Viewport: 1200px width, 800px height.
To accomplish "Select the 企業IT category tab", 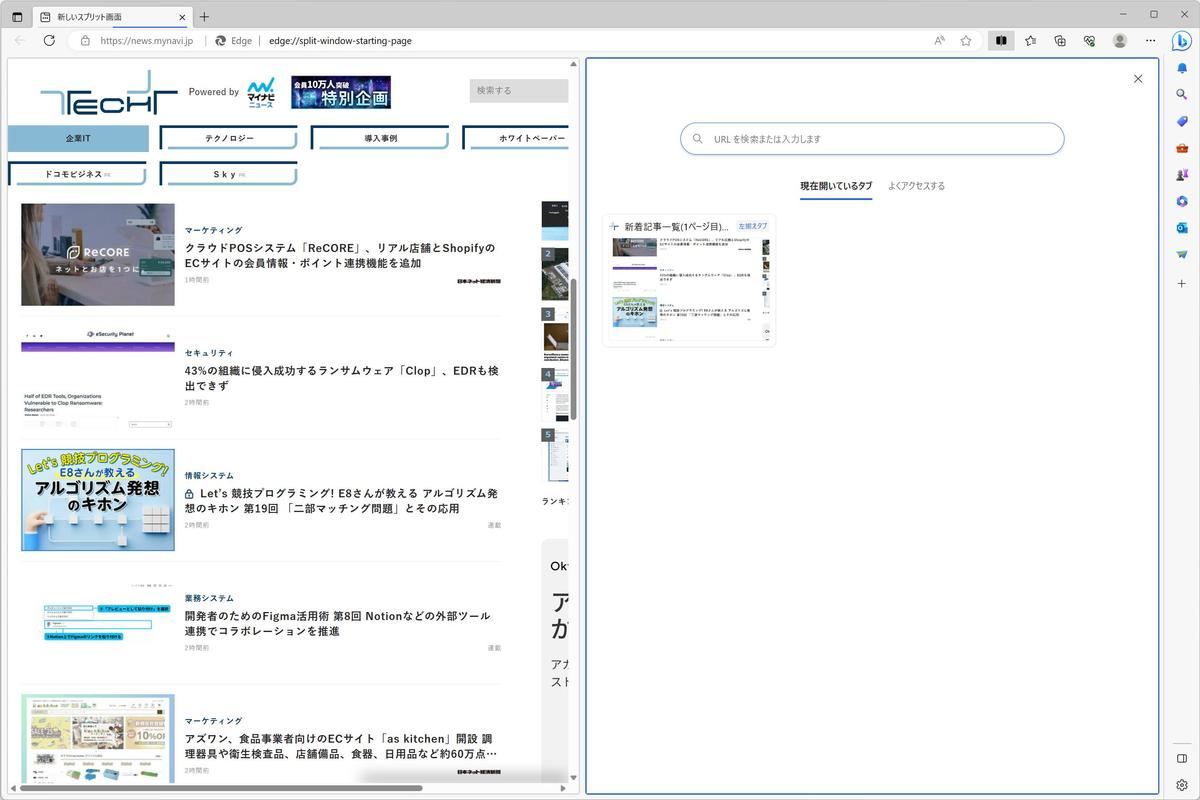I will pyautogui.click(x=78, y=138).
